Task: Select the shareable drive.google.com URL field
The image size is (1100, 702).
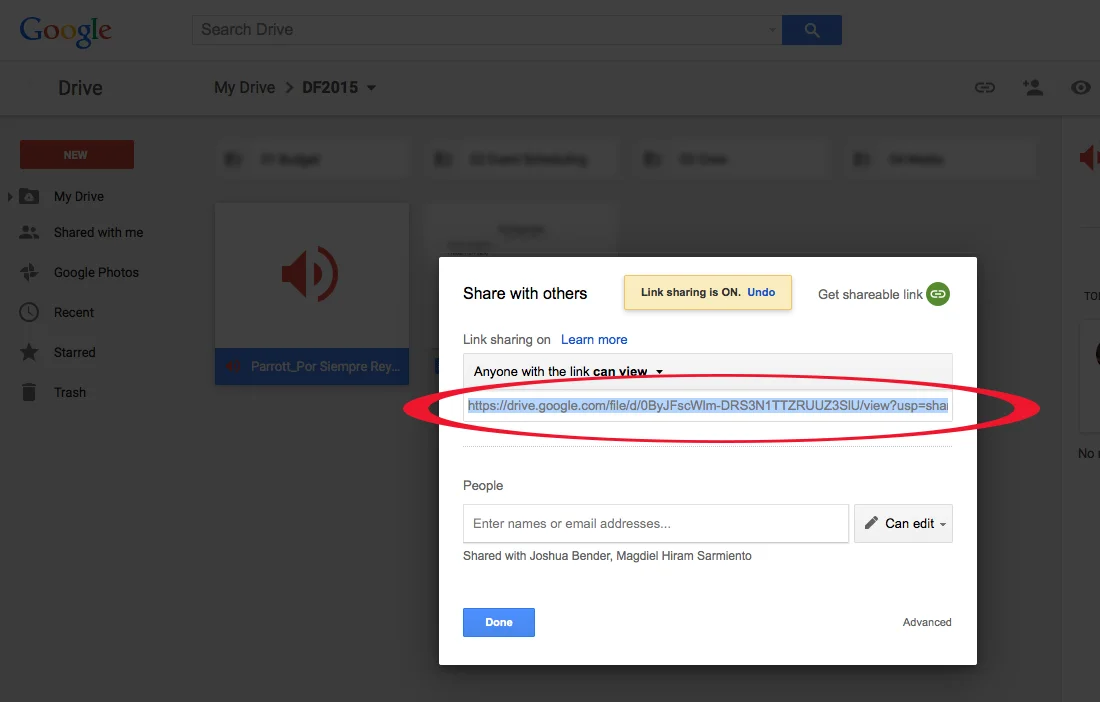Action: point(707,405)
